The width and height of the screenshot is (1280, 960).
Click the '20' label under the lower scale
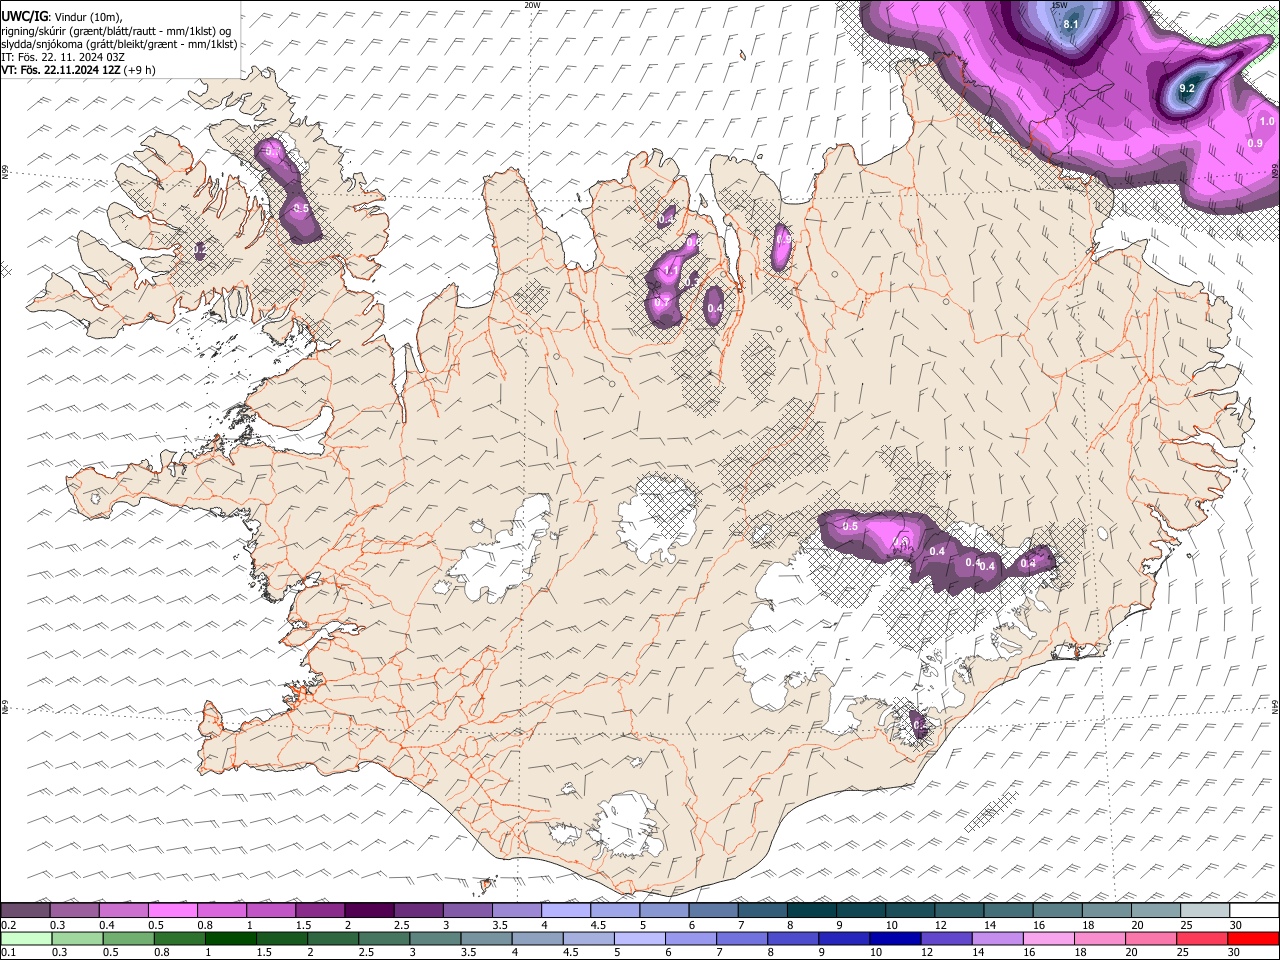point(1131,953)
